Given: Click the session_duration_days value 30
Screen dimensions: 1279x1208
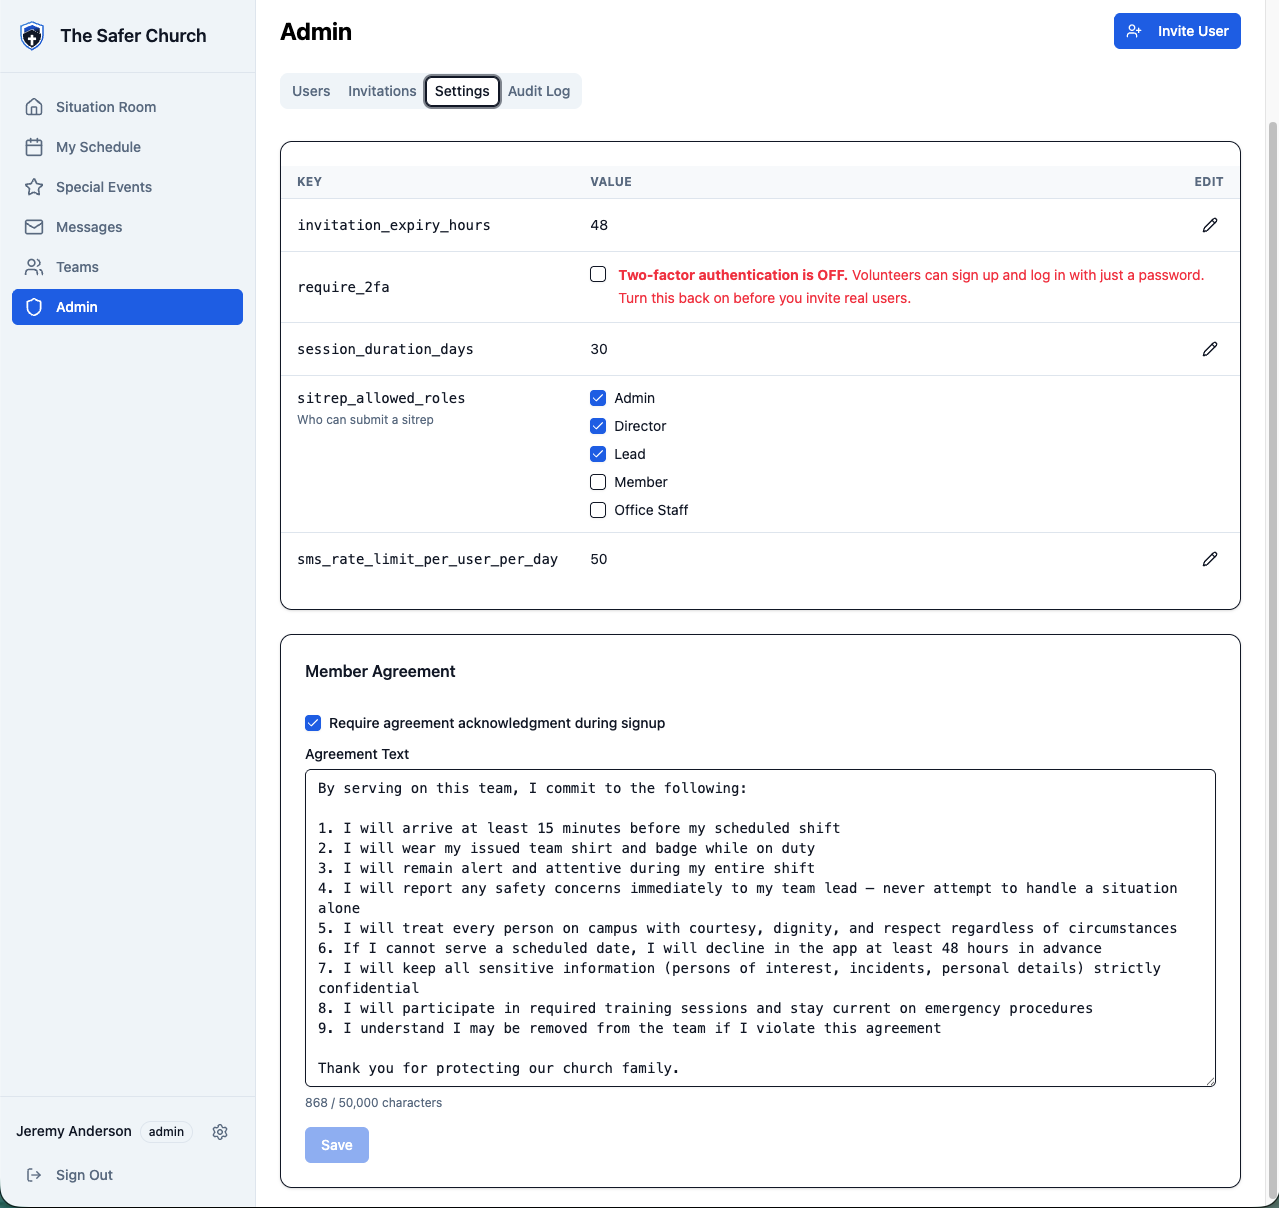Looking at the screenshot, I should pyautogui.click(x=599, y=349).
